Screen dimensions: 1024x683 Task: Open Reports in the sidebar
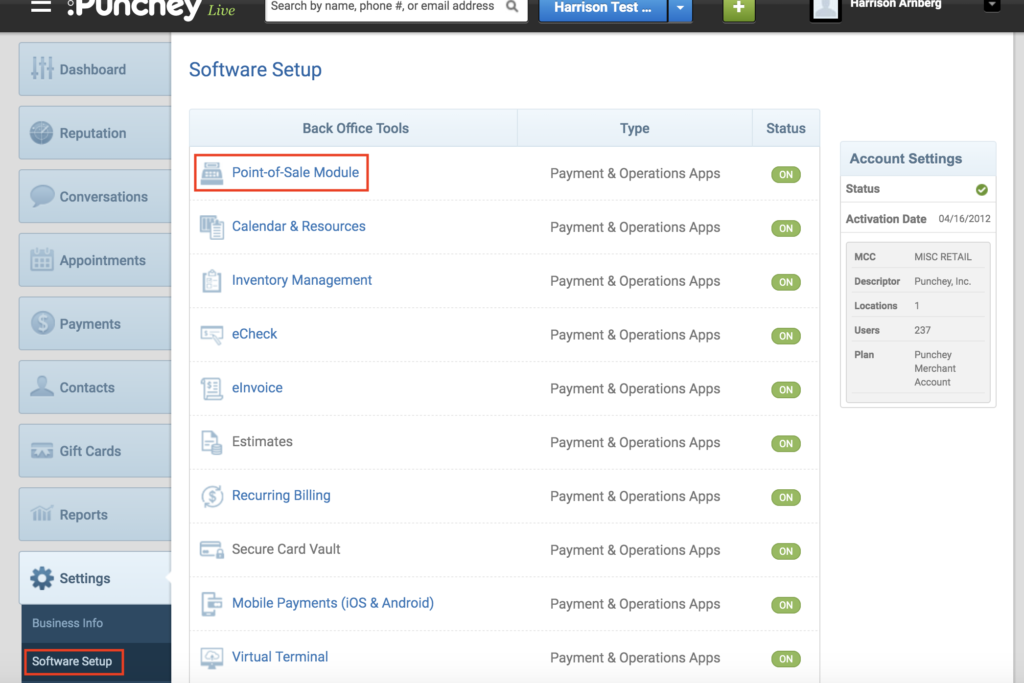pyautogui.click(x=95, y=515)
